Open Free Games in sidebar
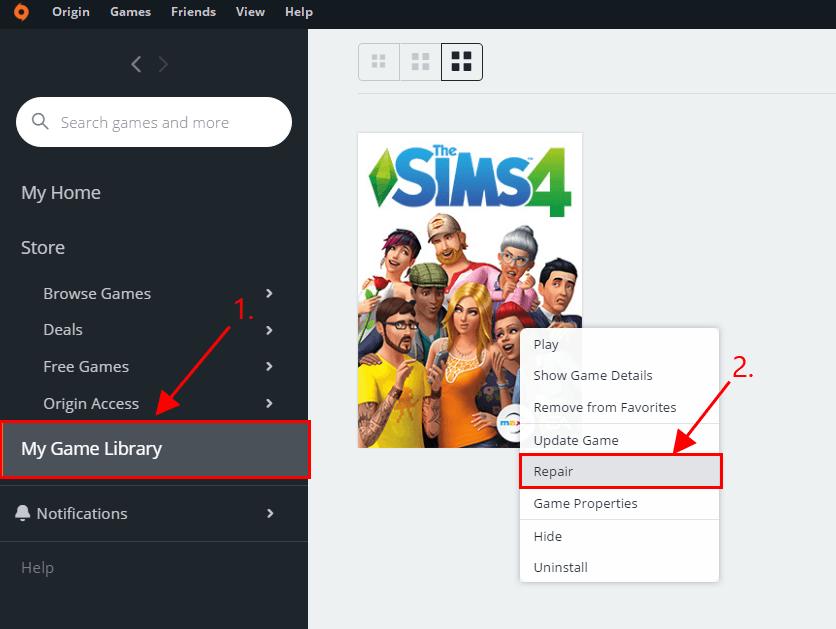The width and height of the screenshot is (836, 629). pos(86,367)
